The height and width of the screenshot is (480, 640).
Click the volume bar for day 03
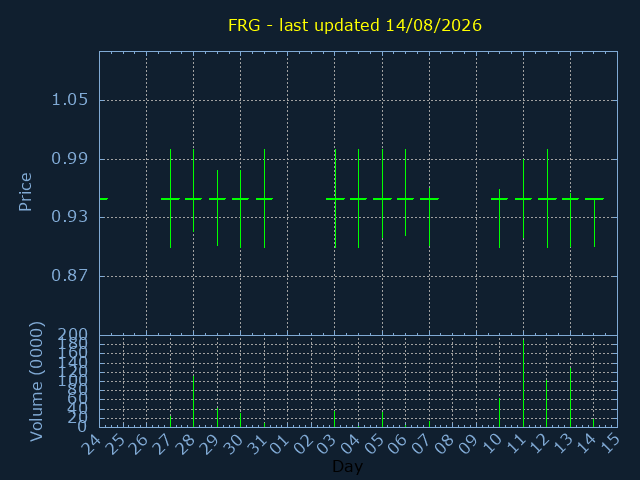coord(335,419)
